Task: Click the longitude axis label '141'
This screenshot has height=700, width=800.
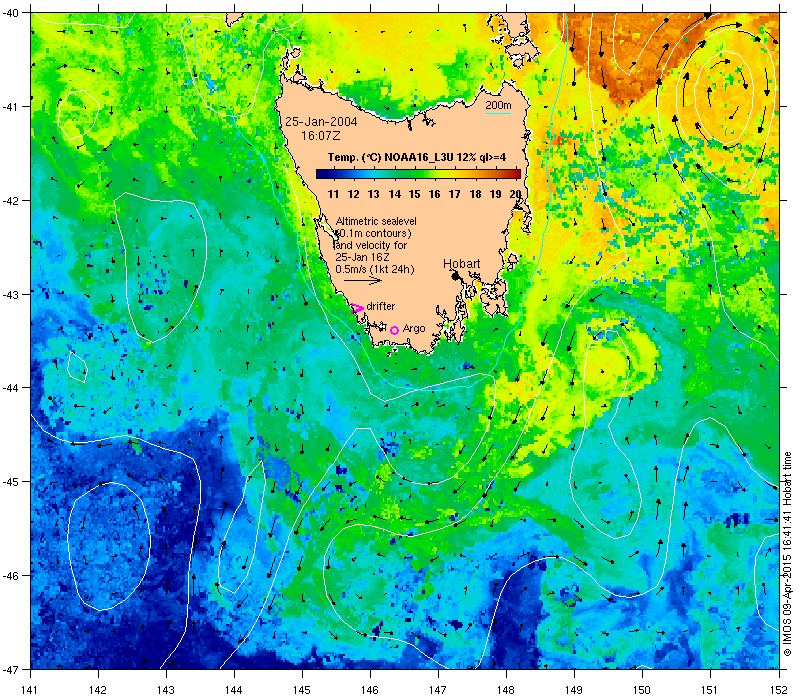Action: tap(31, 690)
